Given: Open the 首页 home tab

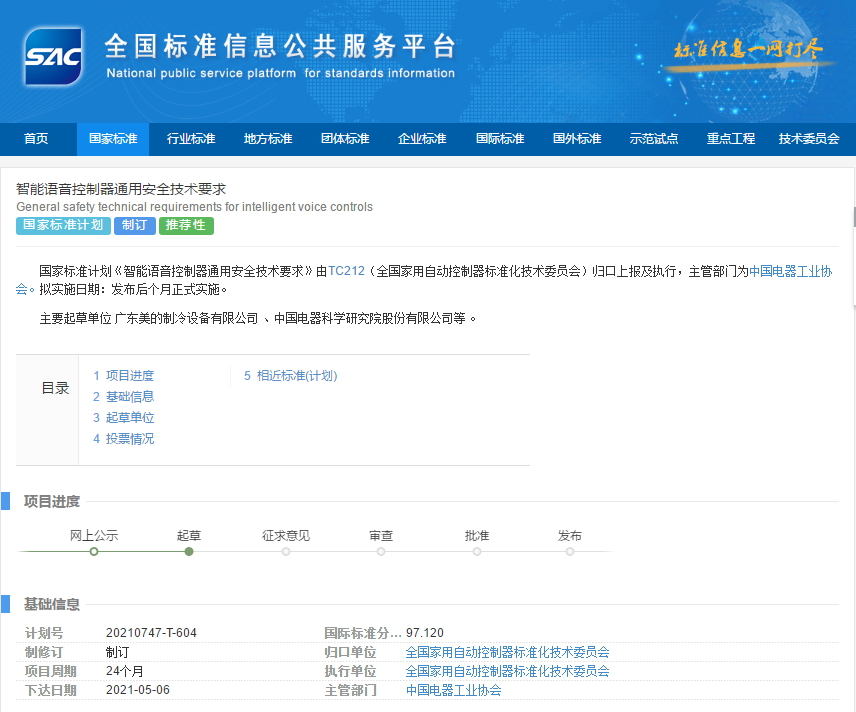Looking at the screenshot, I should click(x=36, y=139).
